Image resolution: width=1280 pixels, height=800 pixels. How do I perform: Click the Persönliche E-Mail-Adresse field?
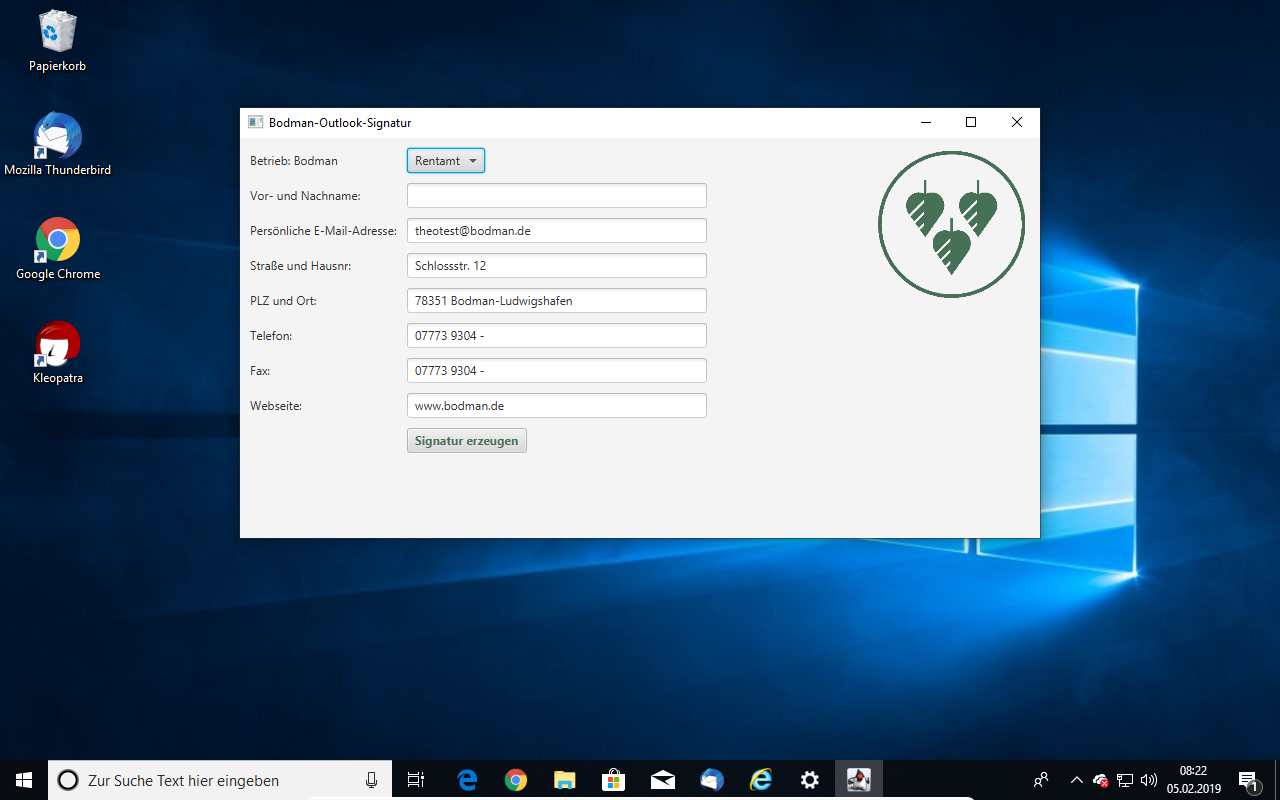556,231
